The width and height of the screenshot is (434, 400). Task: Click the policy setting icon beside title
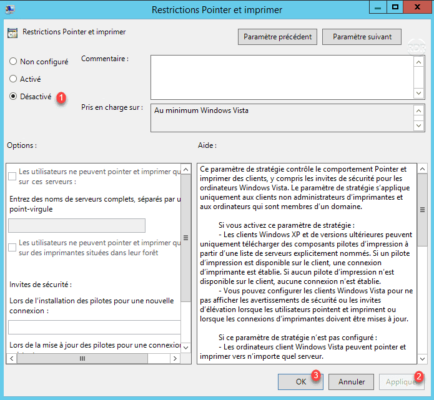12,33
